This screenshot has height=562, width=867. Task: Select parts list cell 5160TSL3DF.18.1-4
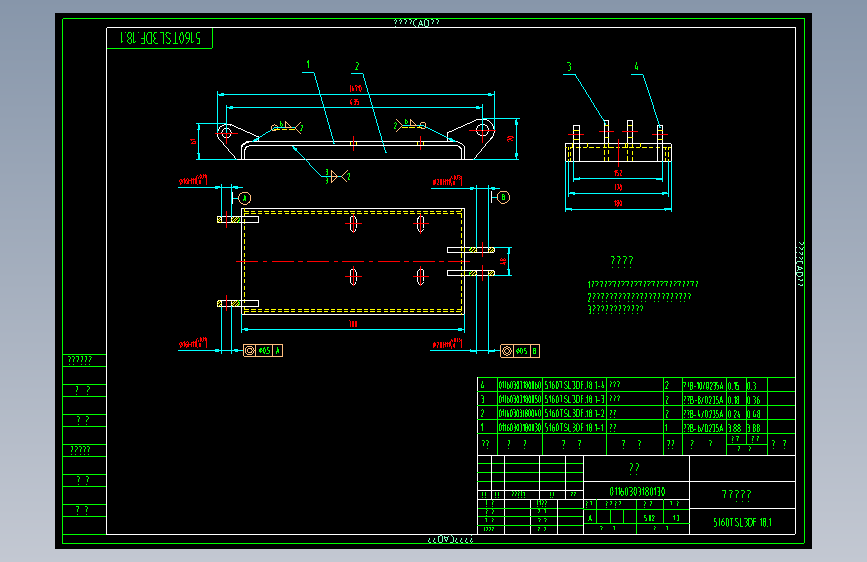[575, 385]
